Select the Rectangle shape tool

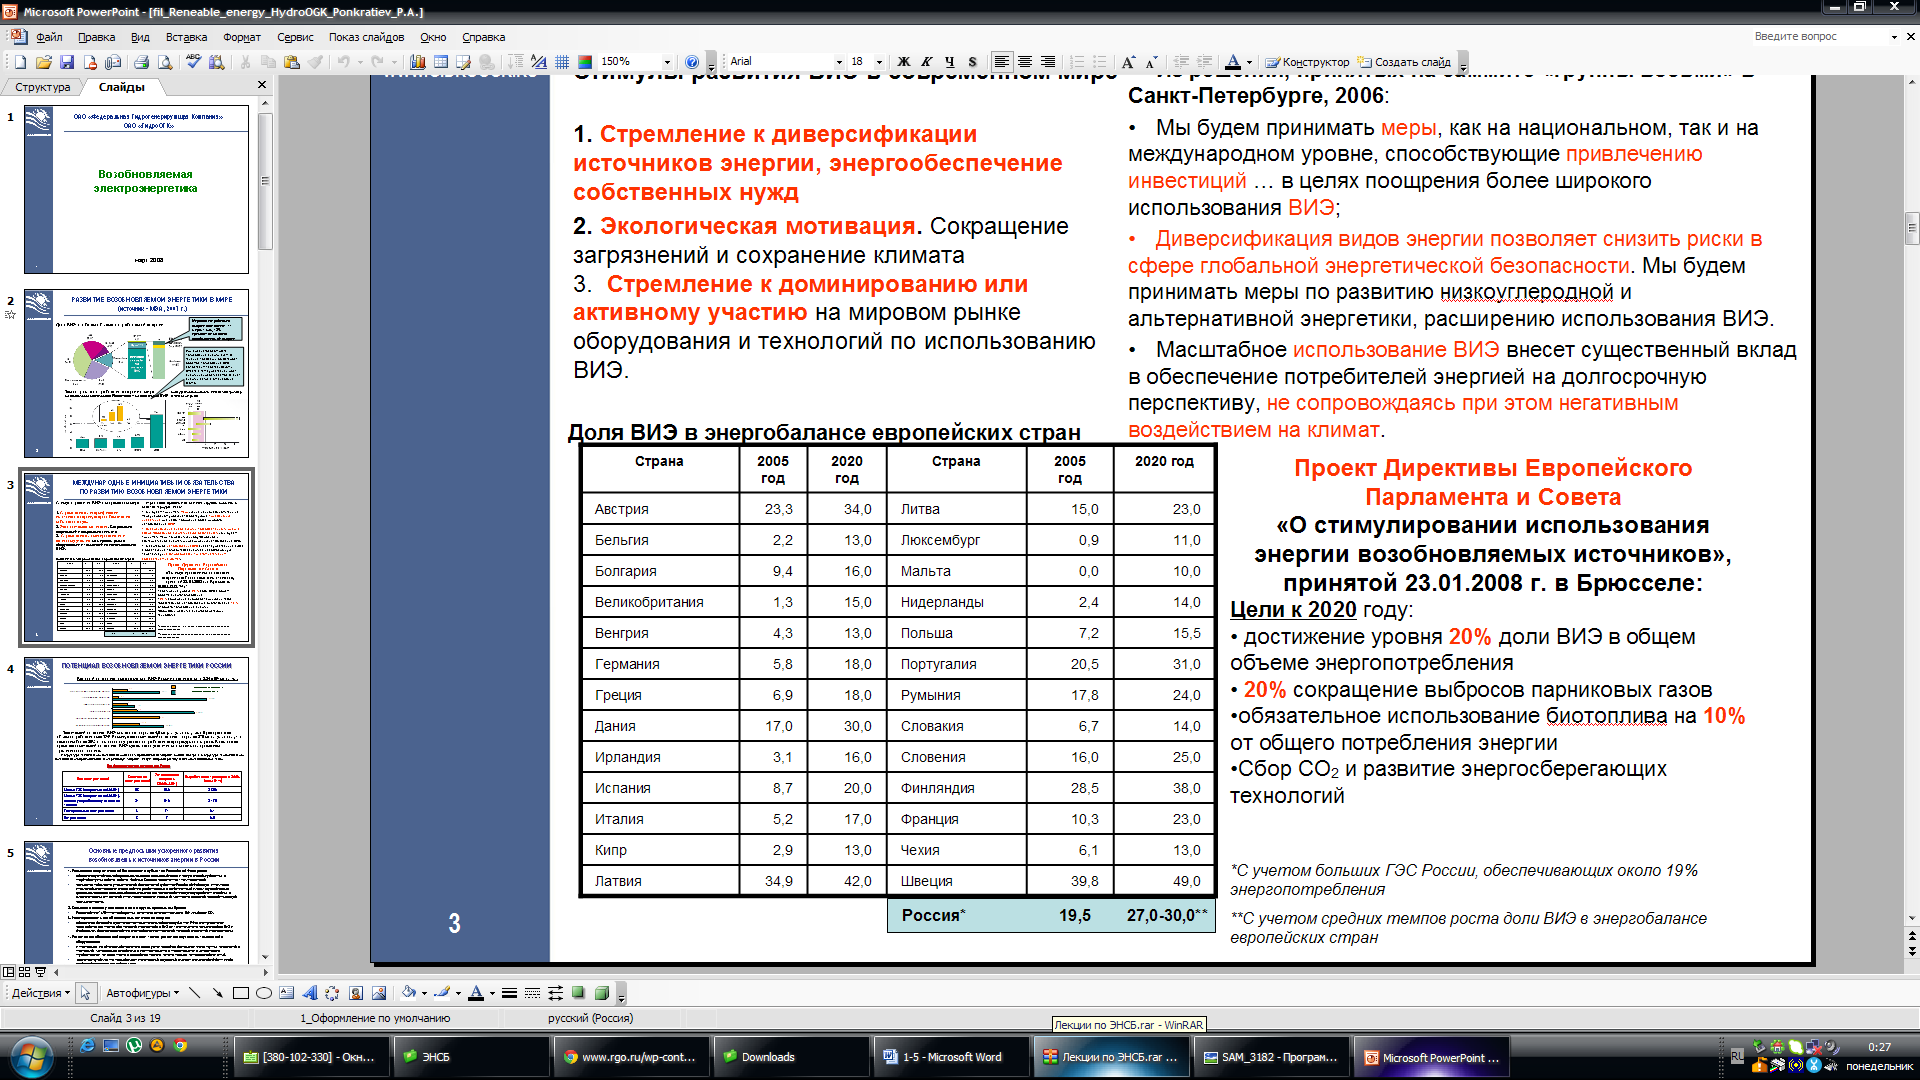tap(240, 993)
